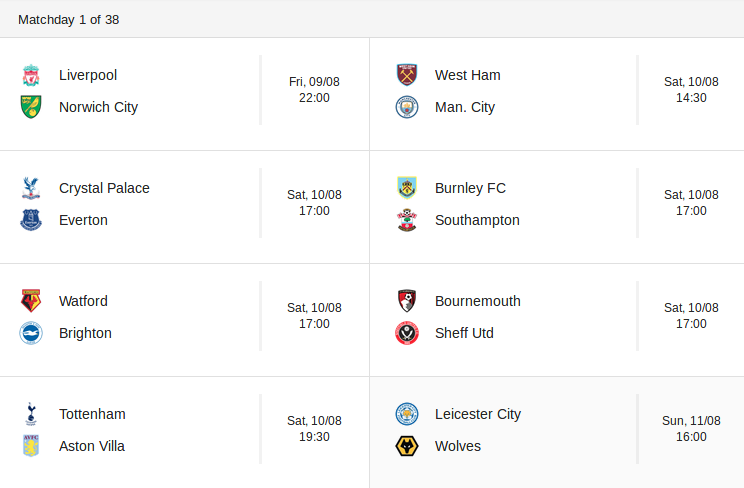Select the Everton crest icon
The image size is (744, 488).
click(x=31, y=220)
